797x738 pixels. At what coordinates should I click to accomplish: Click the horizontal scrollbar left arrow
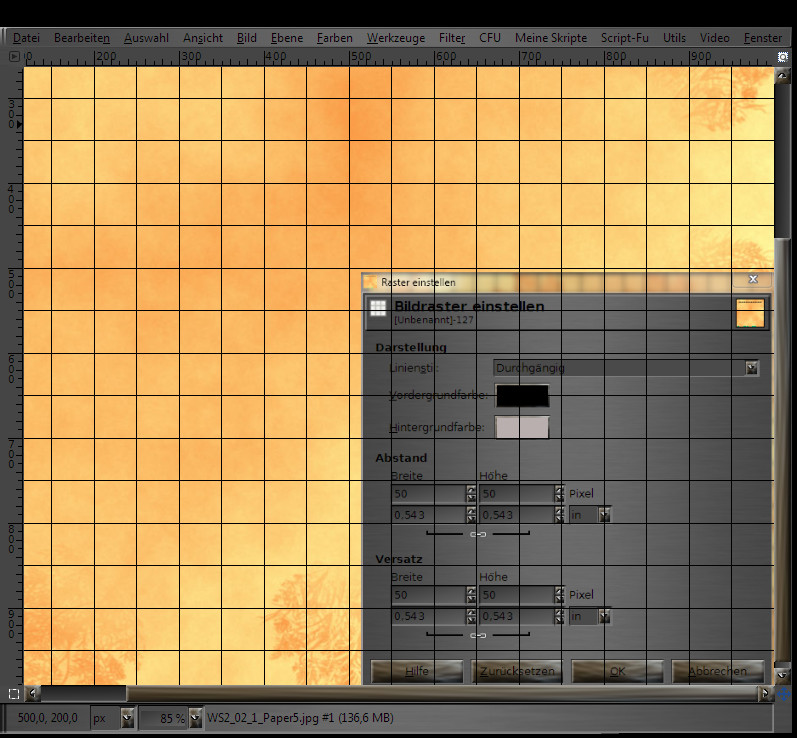click(33, 692)
